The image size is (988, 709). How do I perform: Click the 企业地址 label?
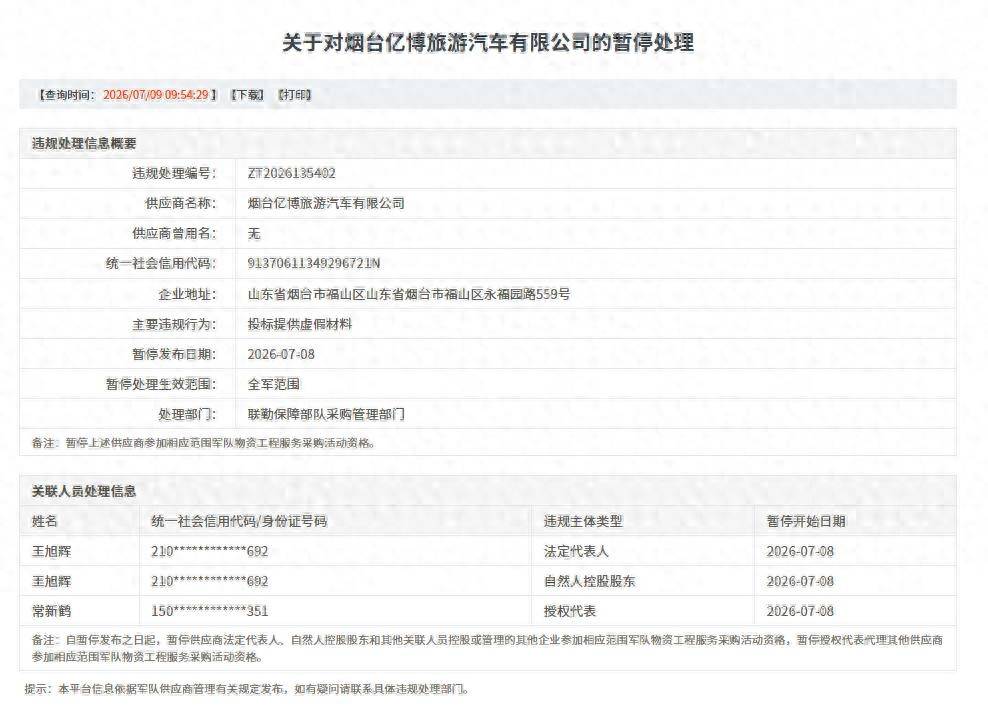pyautogui.click(x=187, y=294)
